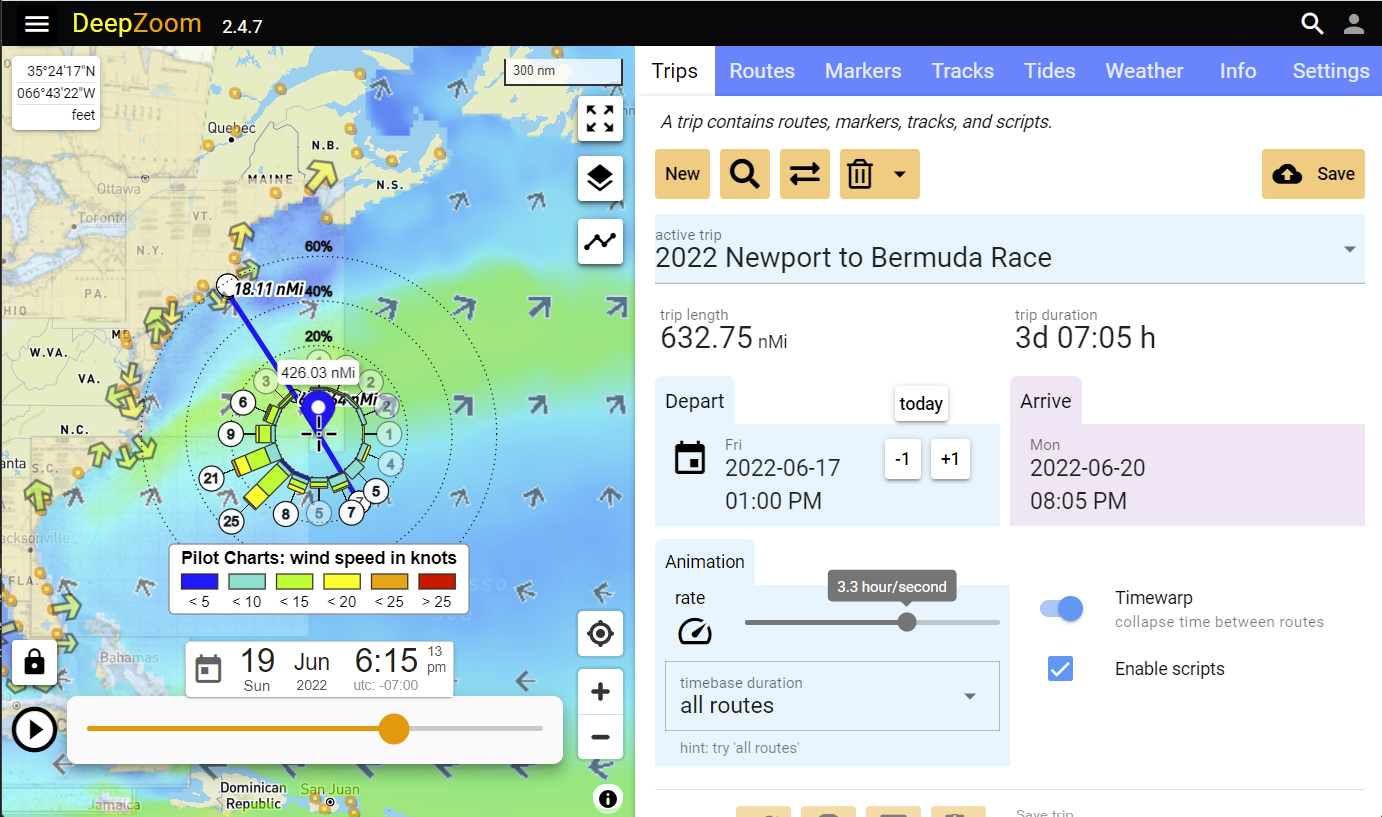The image size is (1382, 817).
Task: Open the user account icon
Action: pyautogui.click(x=1354, y=24)
